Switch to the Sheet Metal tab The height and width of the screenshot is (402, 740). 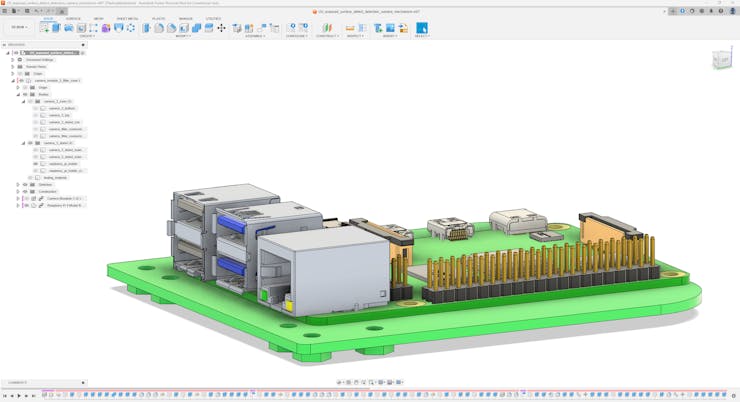pyautogui.click(x=127, y=18)
